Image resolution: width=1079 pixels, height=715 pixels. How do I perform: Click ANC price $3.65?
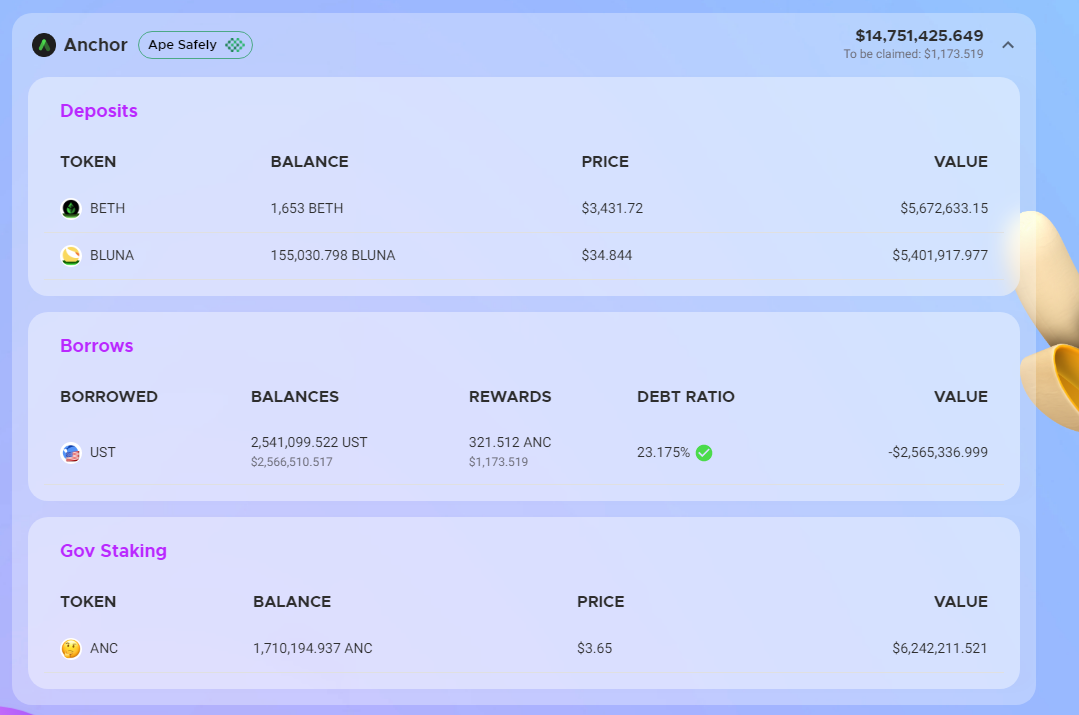tap(595, 648)
